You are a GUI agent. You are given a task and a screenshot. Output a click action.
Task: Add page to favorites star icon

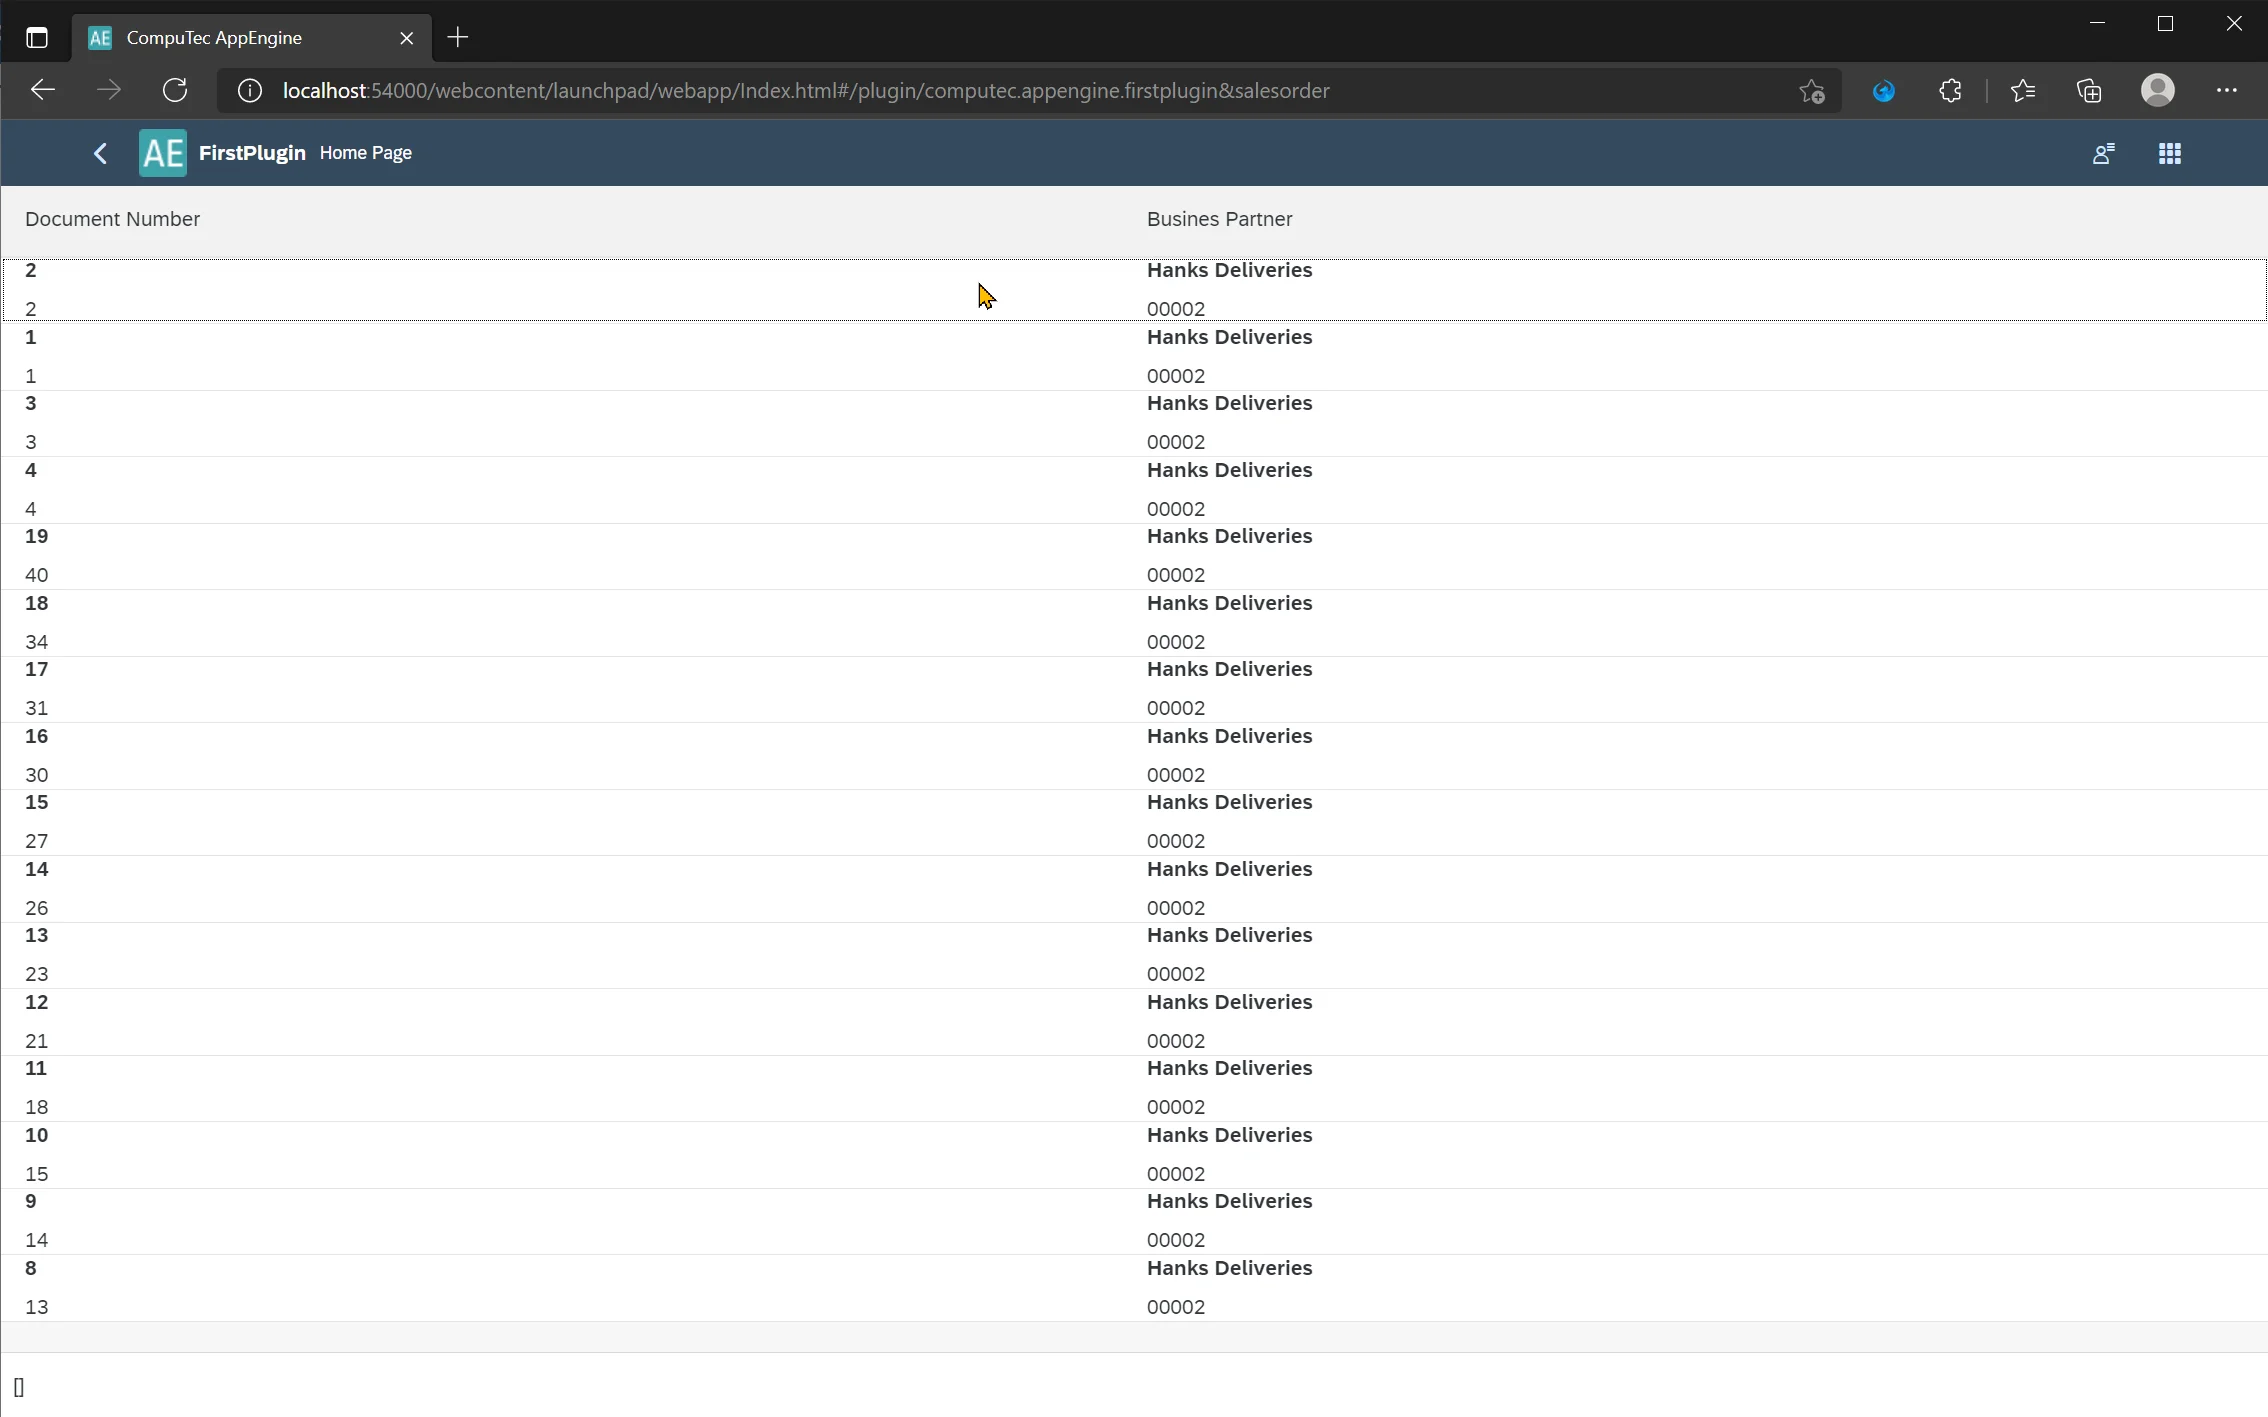click(1811, 91)
